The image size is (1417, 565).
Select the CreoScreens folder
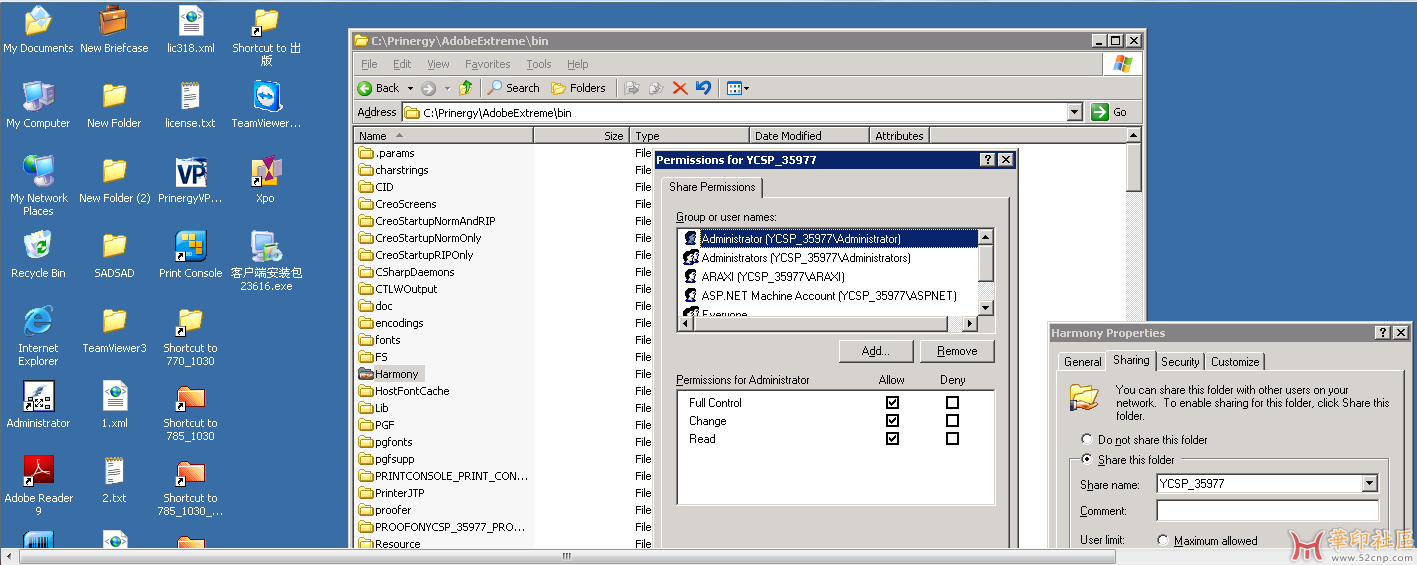(397, 204)
